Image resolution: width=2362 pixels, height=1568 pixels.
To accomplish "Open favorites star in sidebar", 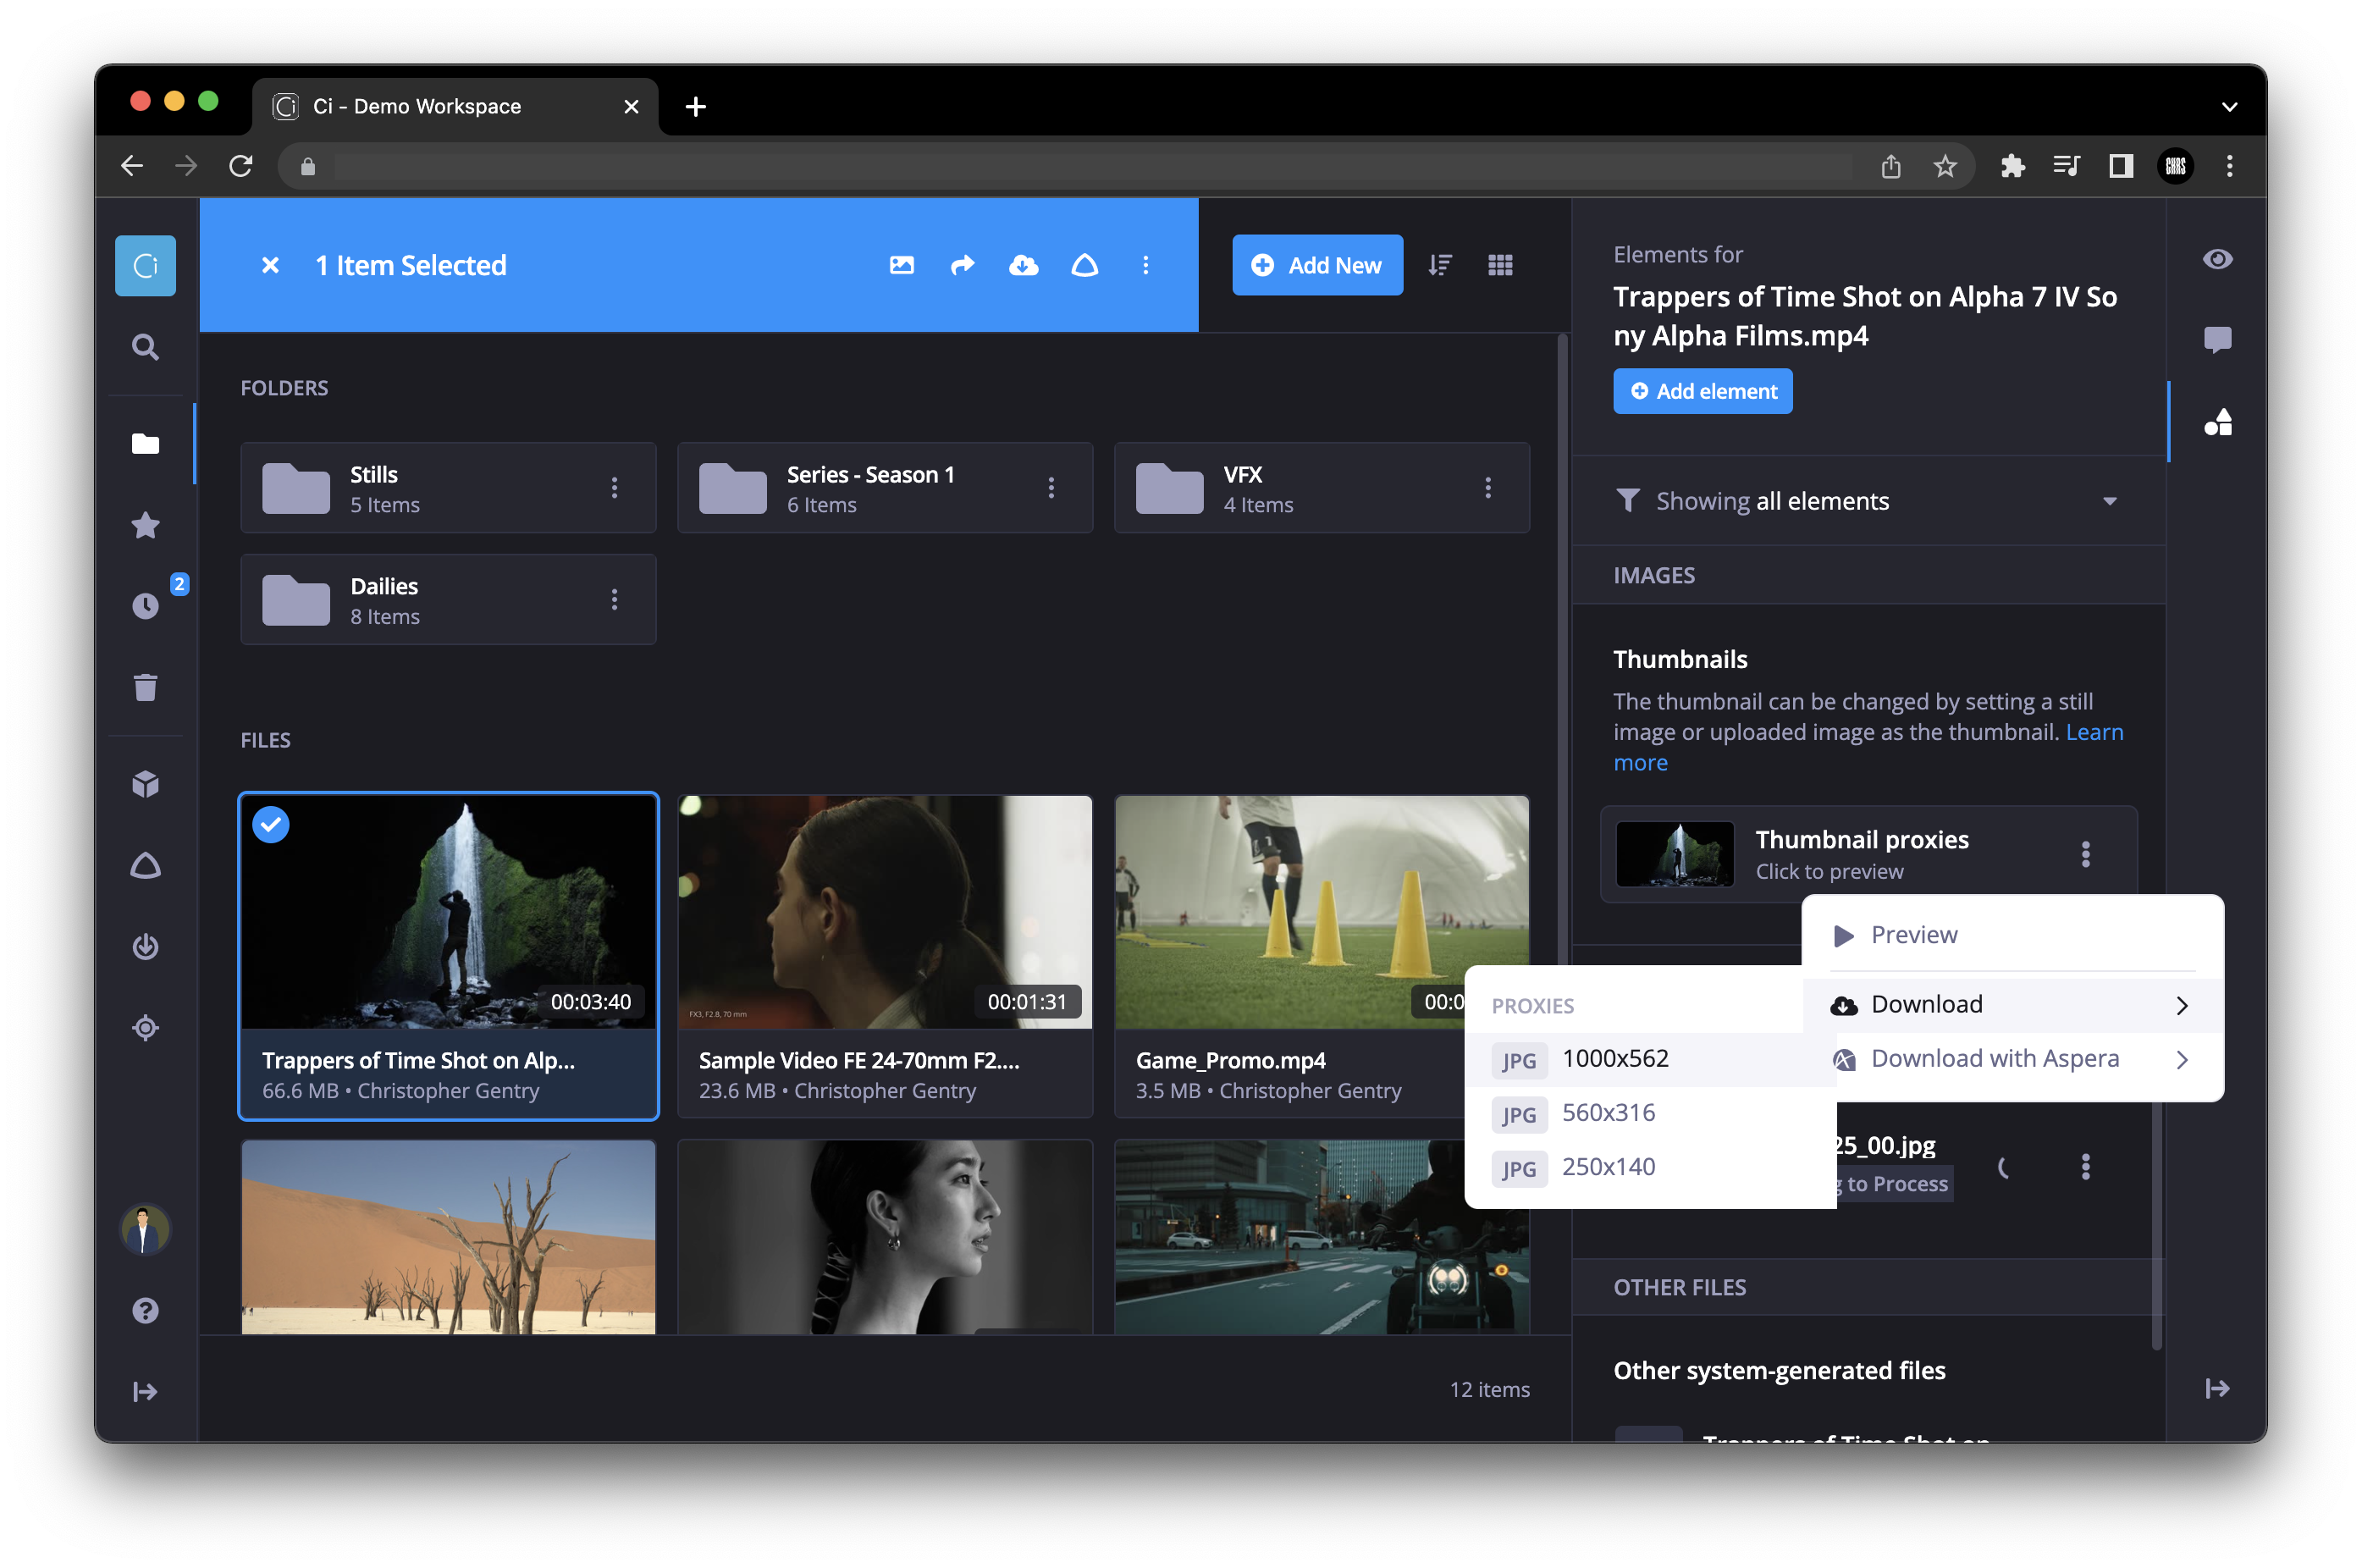I will pyautogui.click(x=145, y=525).
